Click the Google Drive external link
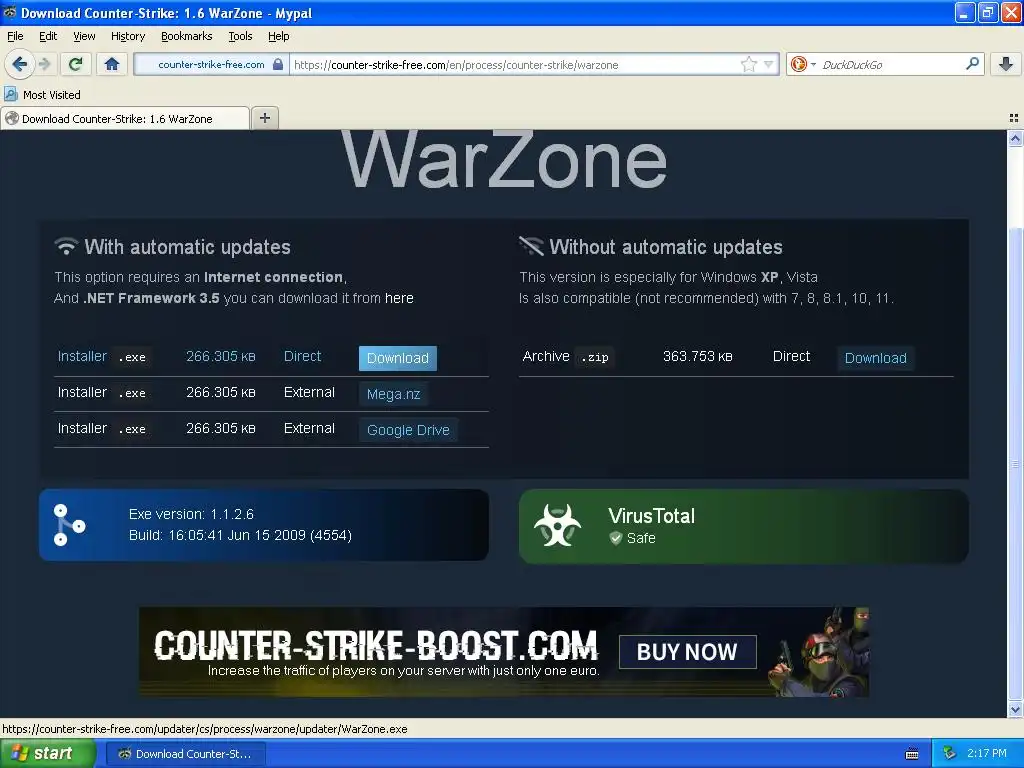 (x=408, y=430)
